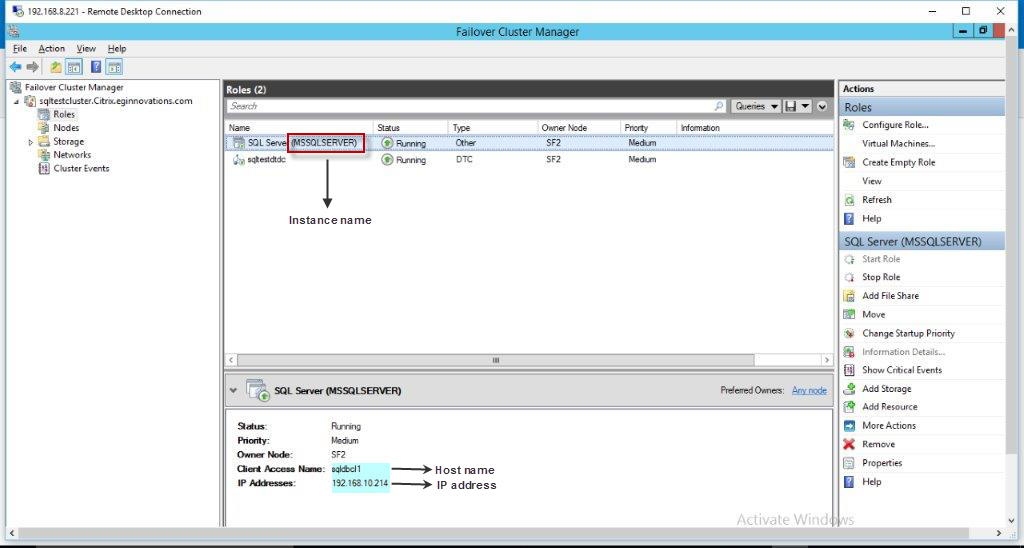Go back with the blue left arrow

(x=16, y=67)
